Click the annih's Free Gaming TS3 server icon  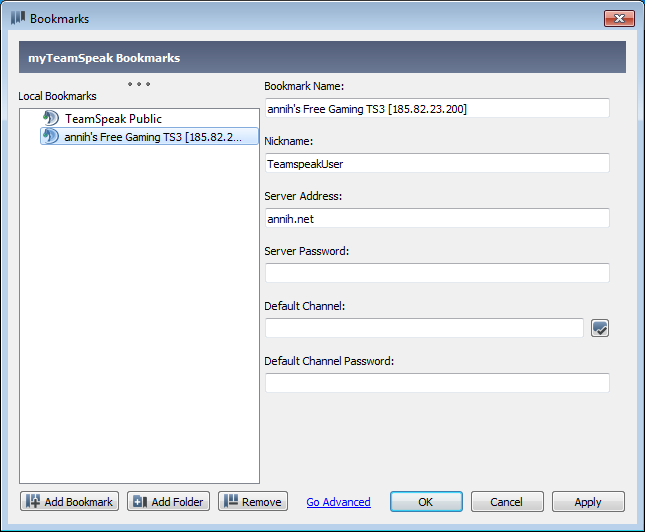[x=51, y=137]
